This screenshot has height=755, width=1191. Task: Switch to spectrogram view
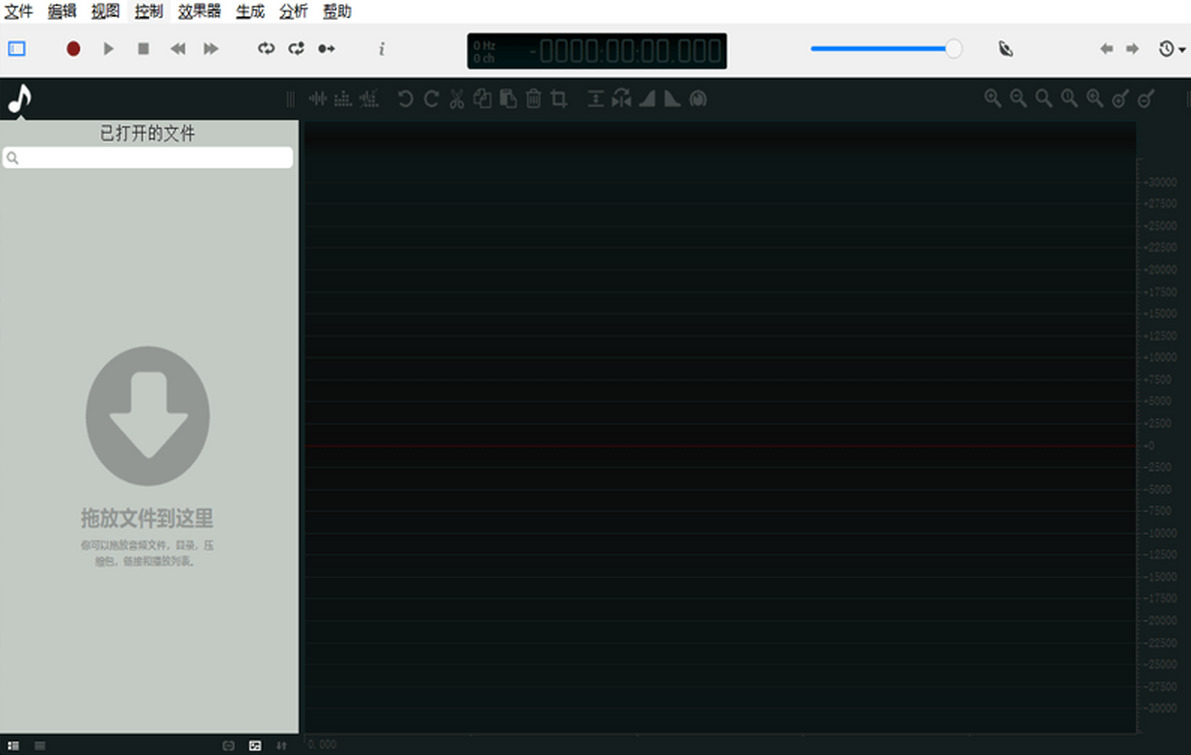(x=343, y=99)
